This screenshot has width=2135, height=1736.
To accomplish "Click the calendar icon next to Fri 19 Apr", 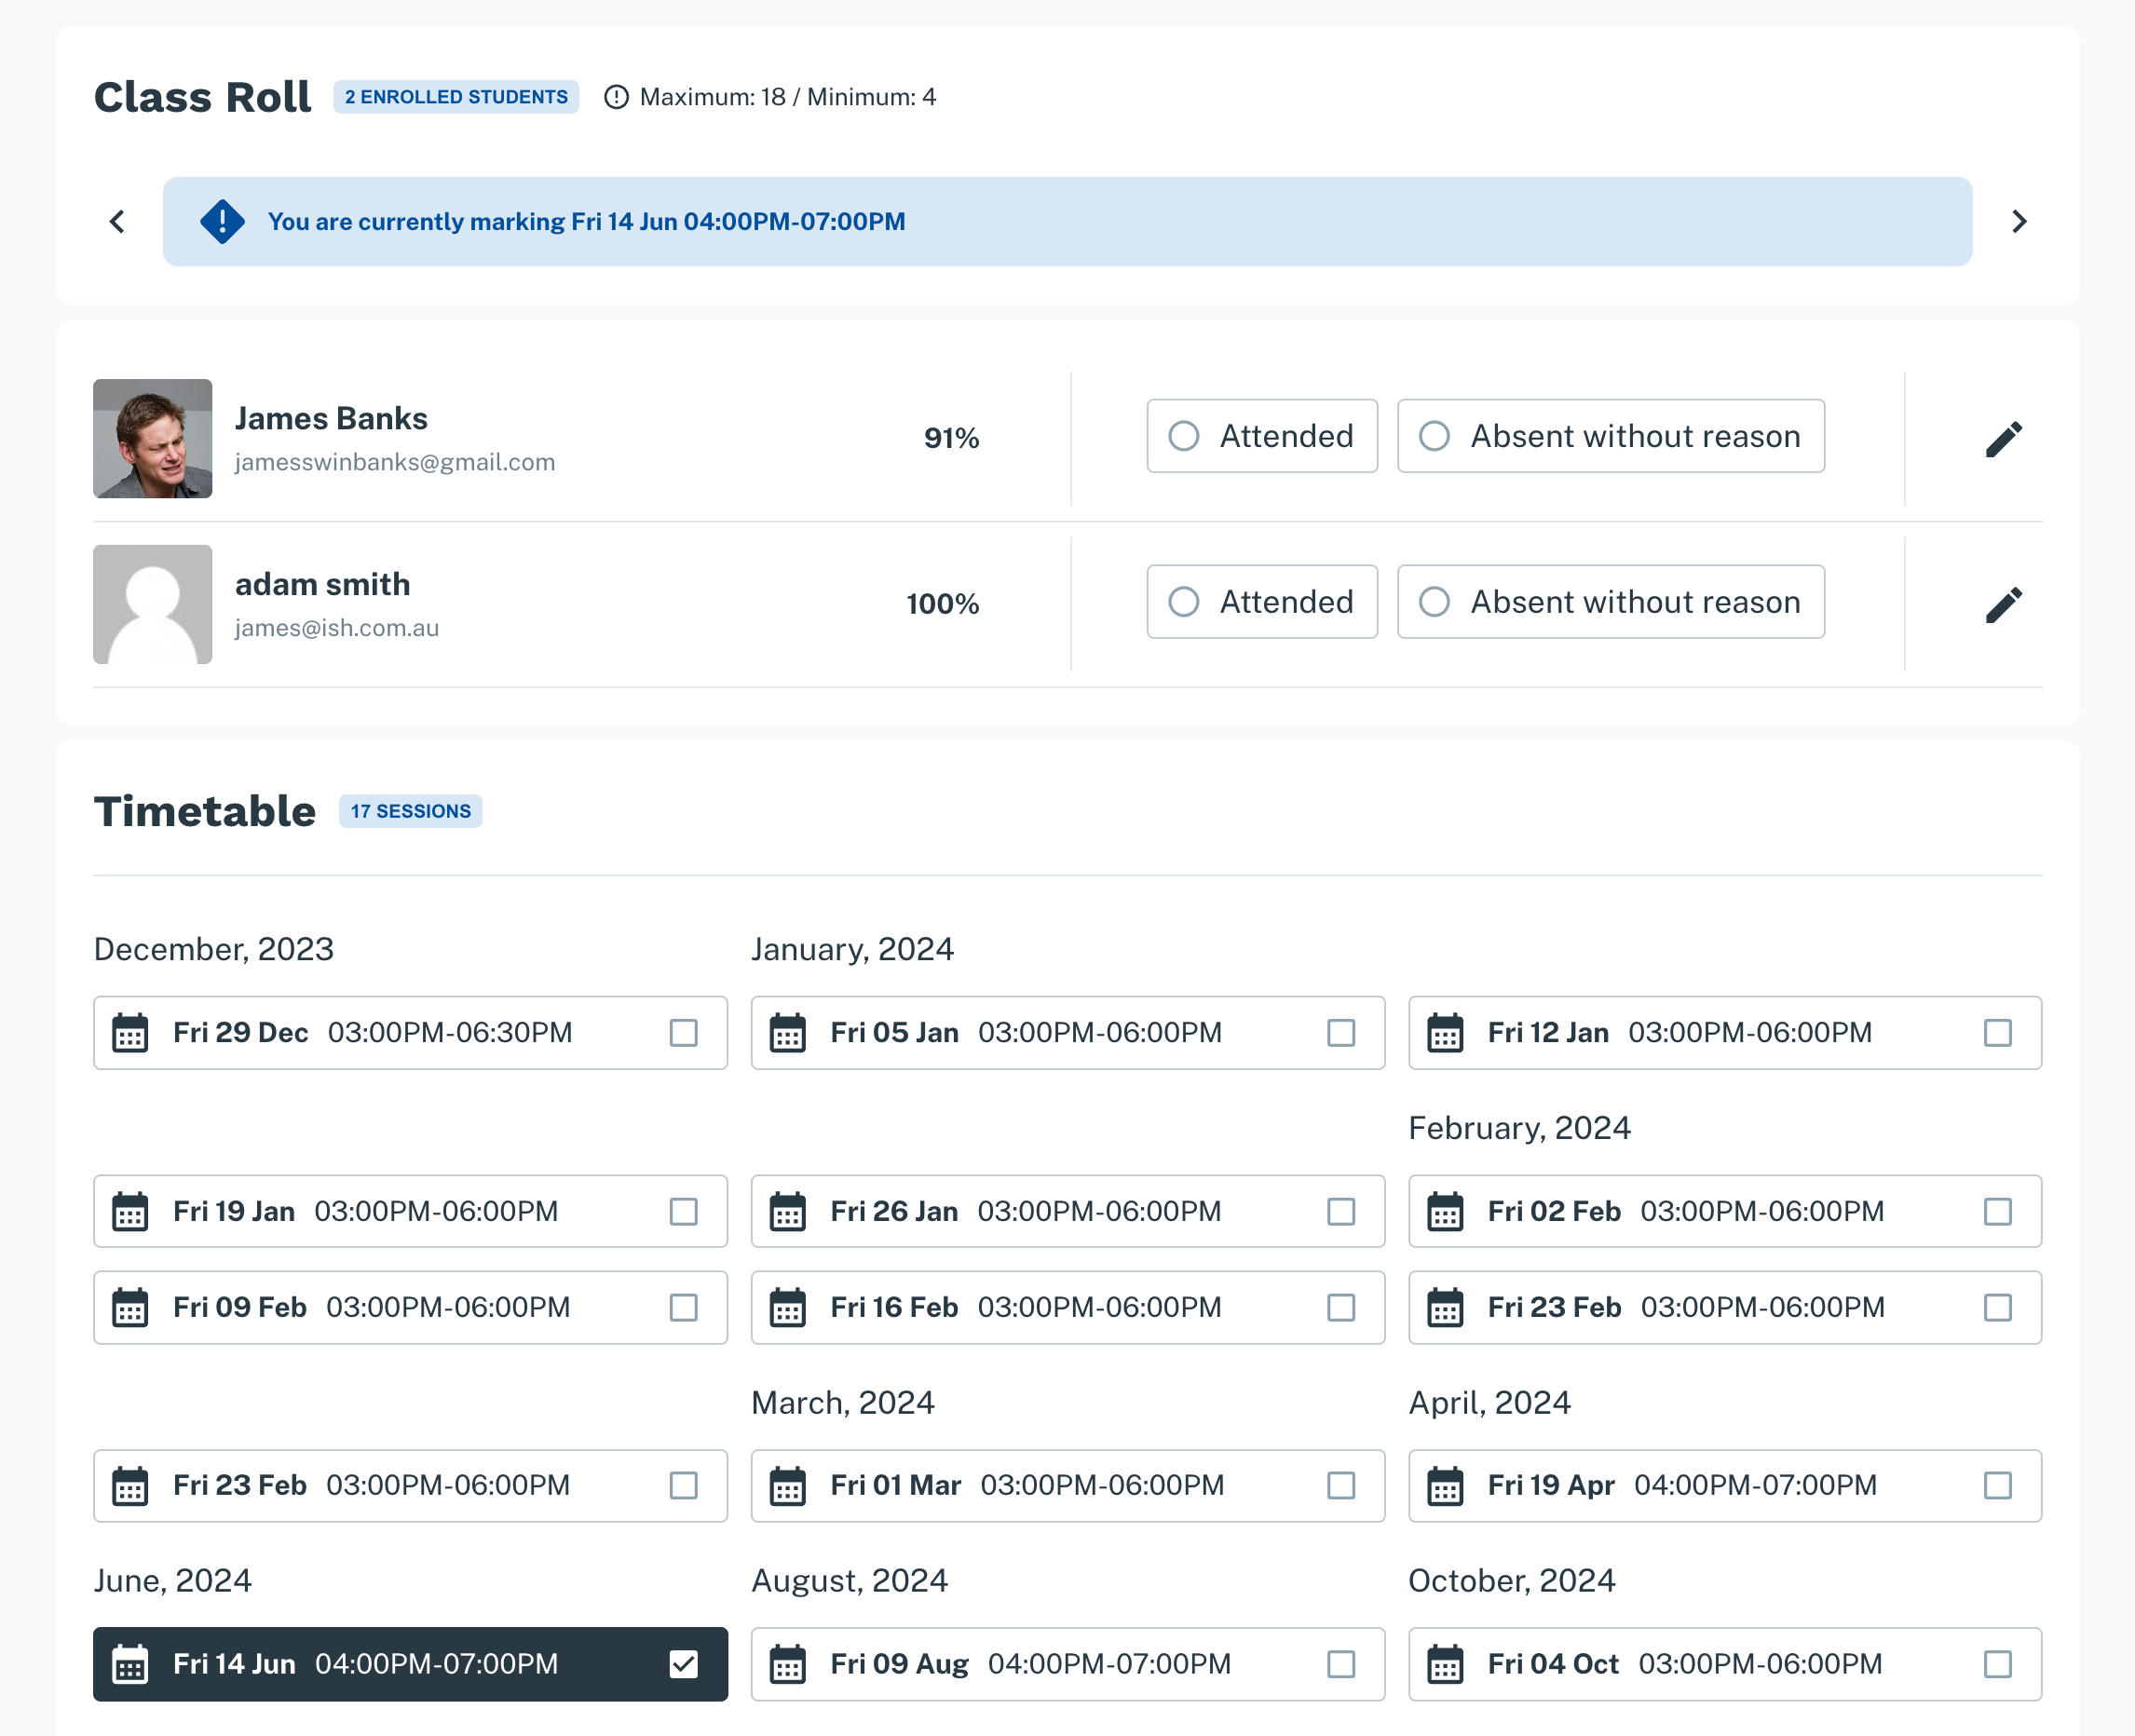I will (x=1446, y=1485).
